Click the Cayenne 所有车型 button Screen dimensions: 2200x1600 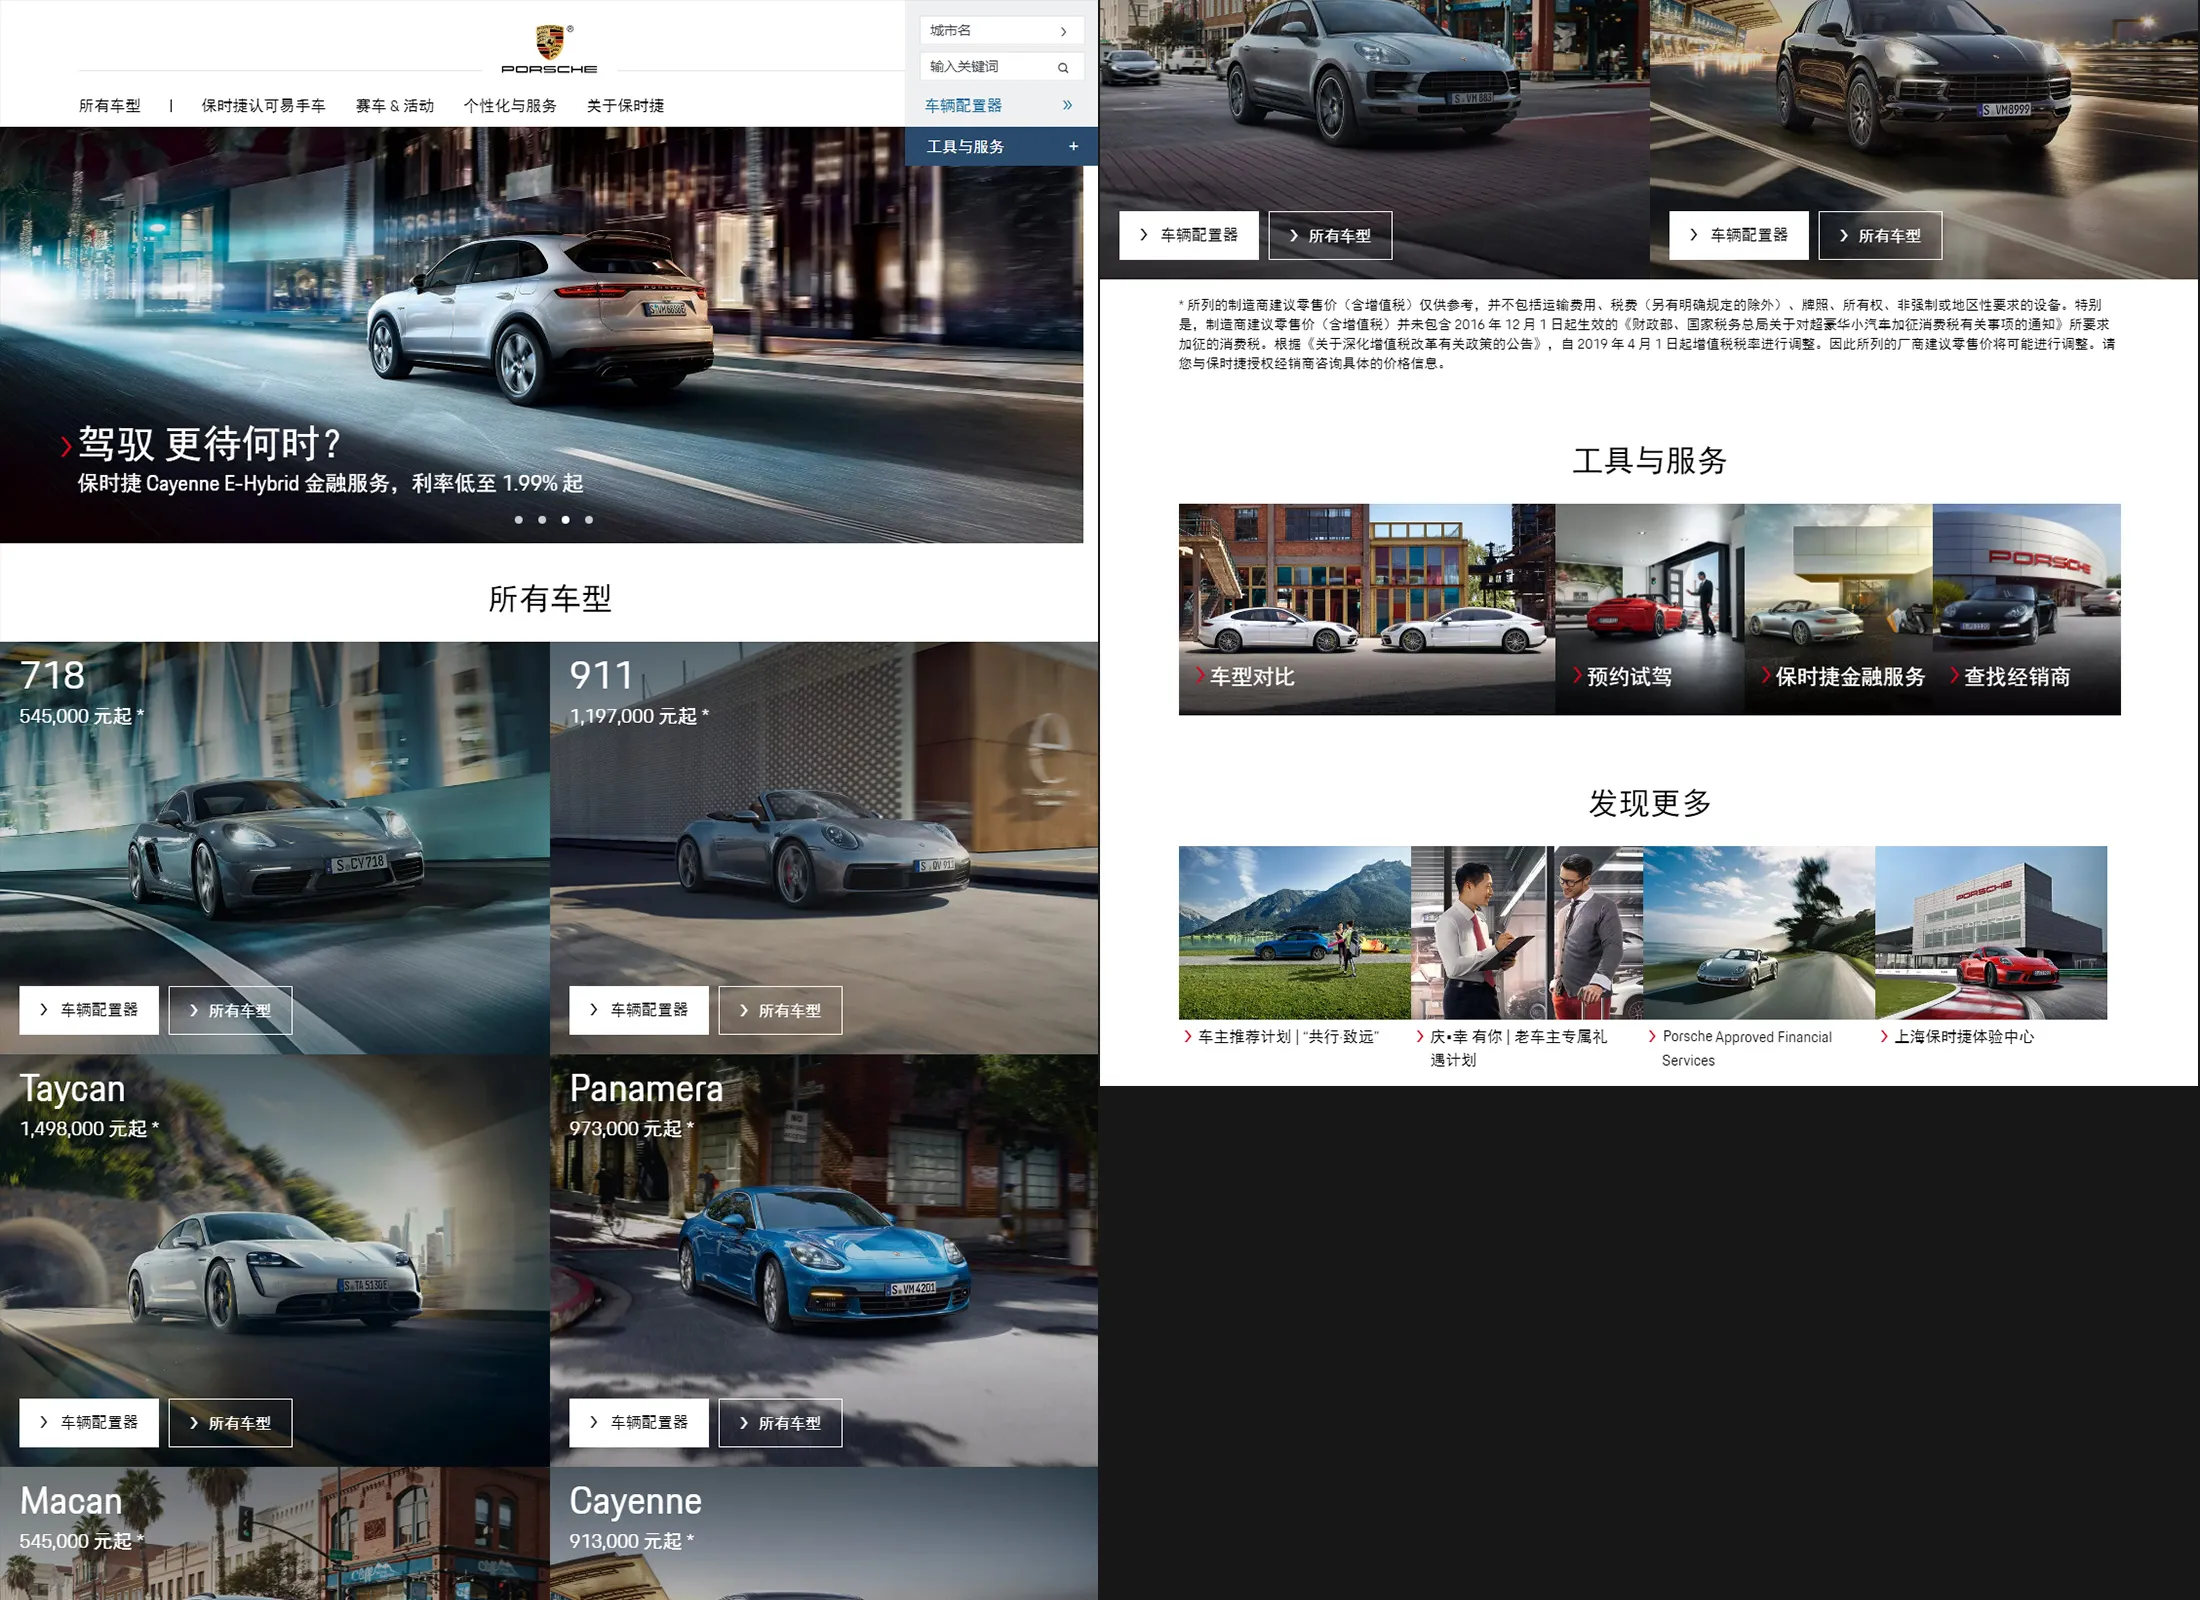(1880, 235)
